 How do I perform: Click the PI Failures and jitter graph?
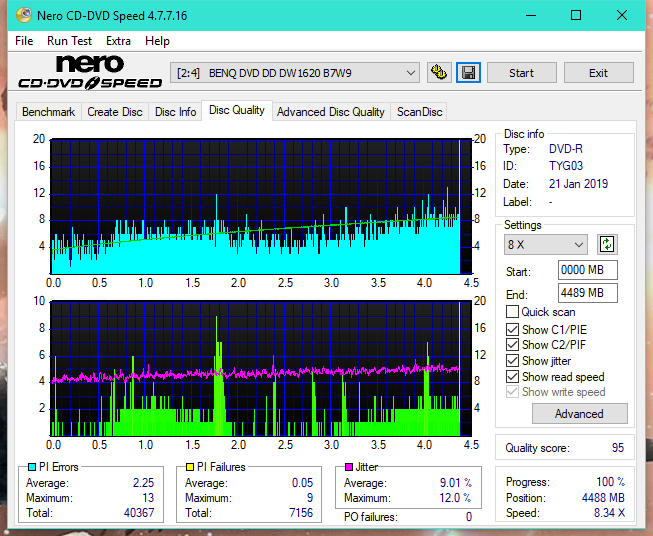pyautogui.click(x=261, y=369)
